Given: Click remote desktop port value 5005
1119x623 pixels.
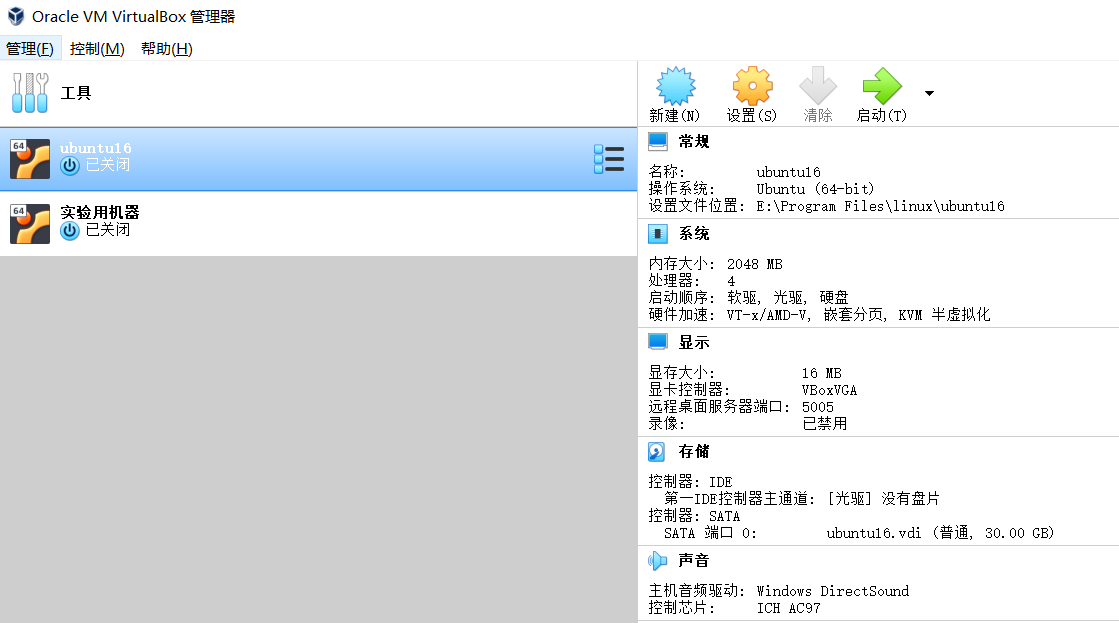Looking at the screenshot, I should click(818, 407).
